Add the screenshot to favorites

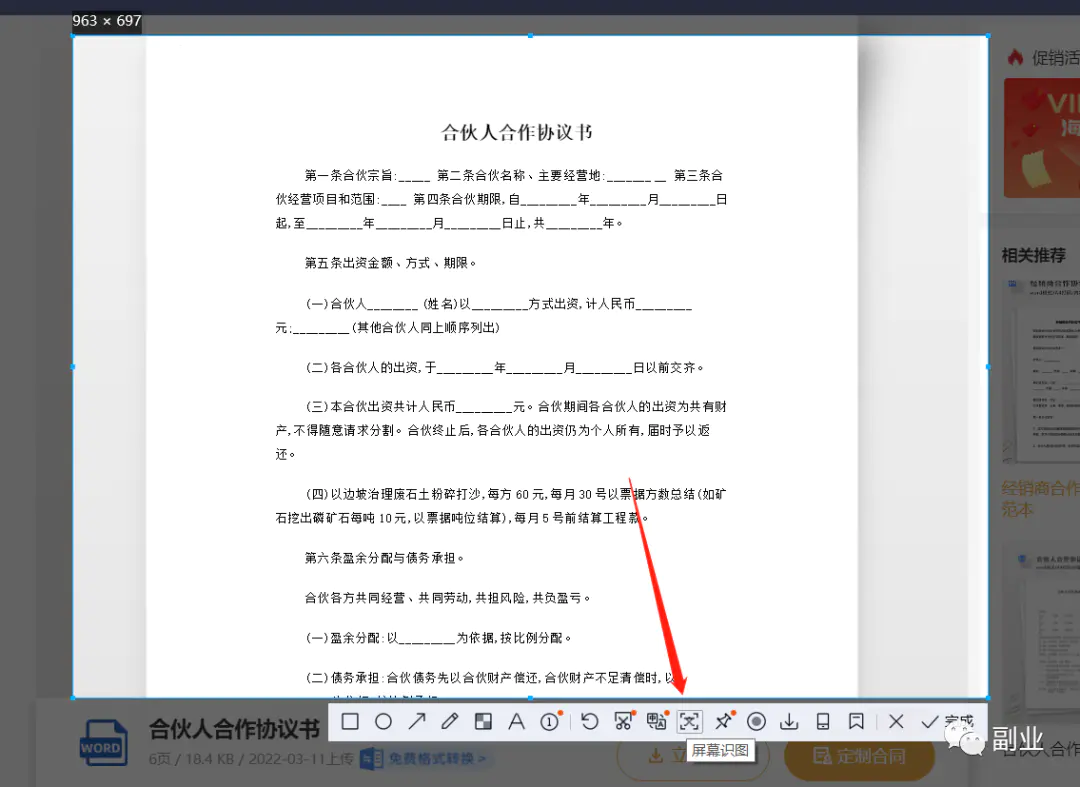tap(856, 721)
